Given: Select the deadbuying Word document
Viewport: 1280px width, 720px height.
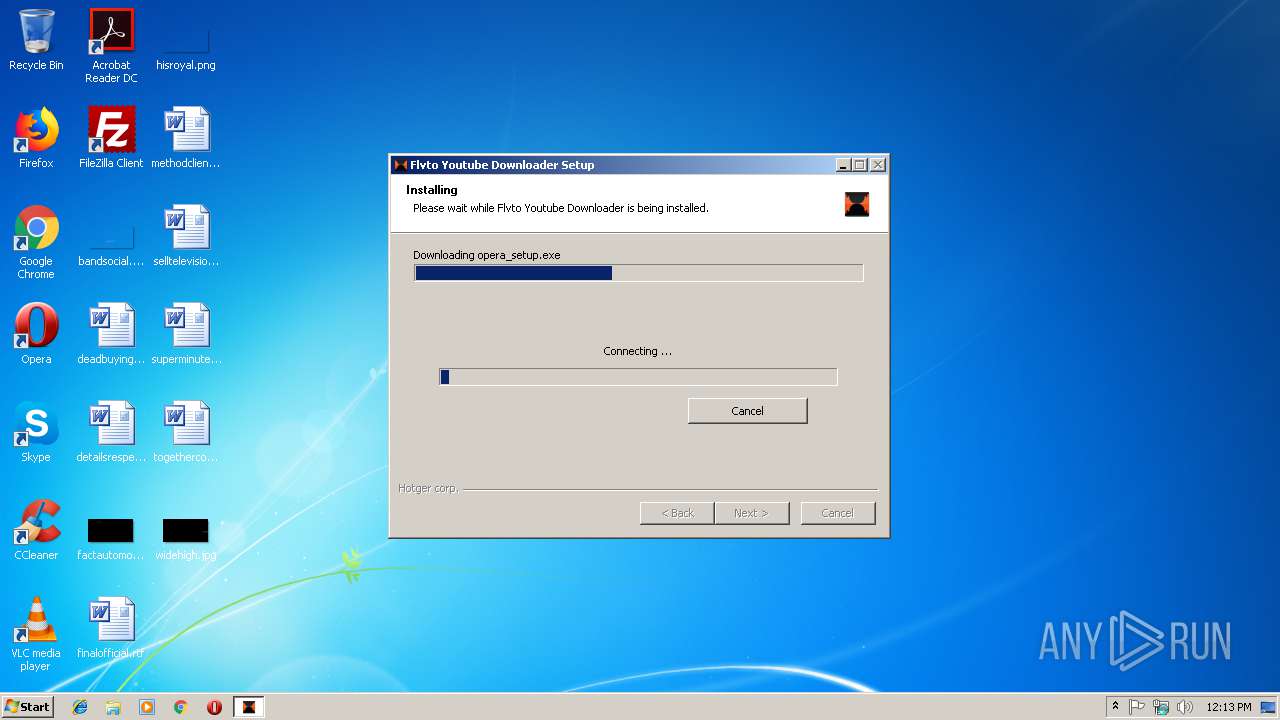Looking at the screenshot, I should coord(111,334).
